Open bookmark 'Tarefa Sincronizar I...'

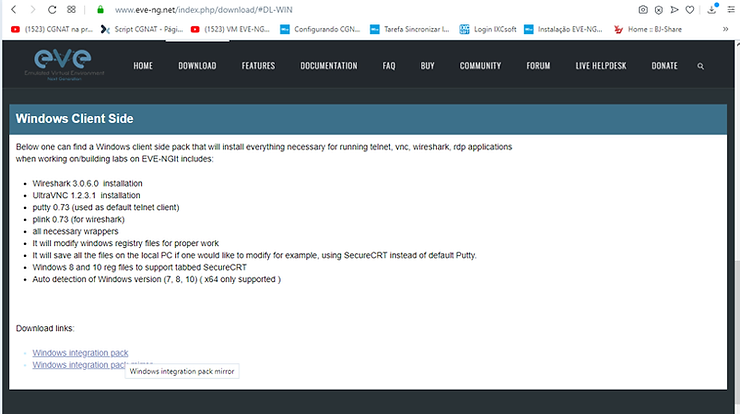point(410,29)
